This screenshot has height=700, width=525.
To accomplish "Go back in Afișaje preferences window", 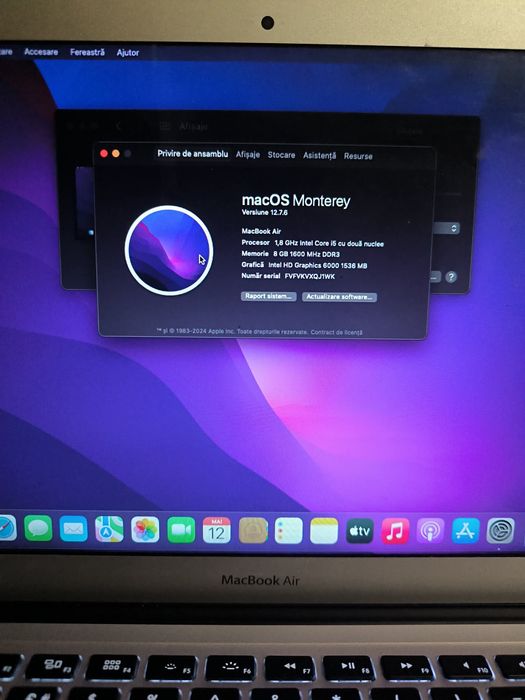I will coord(118,126).
